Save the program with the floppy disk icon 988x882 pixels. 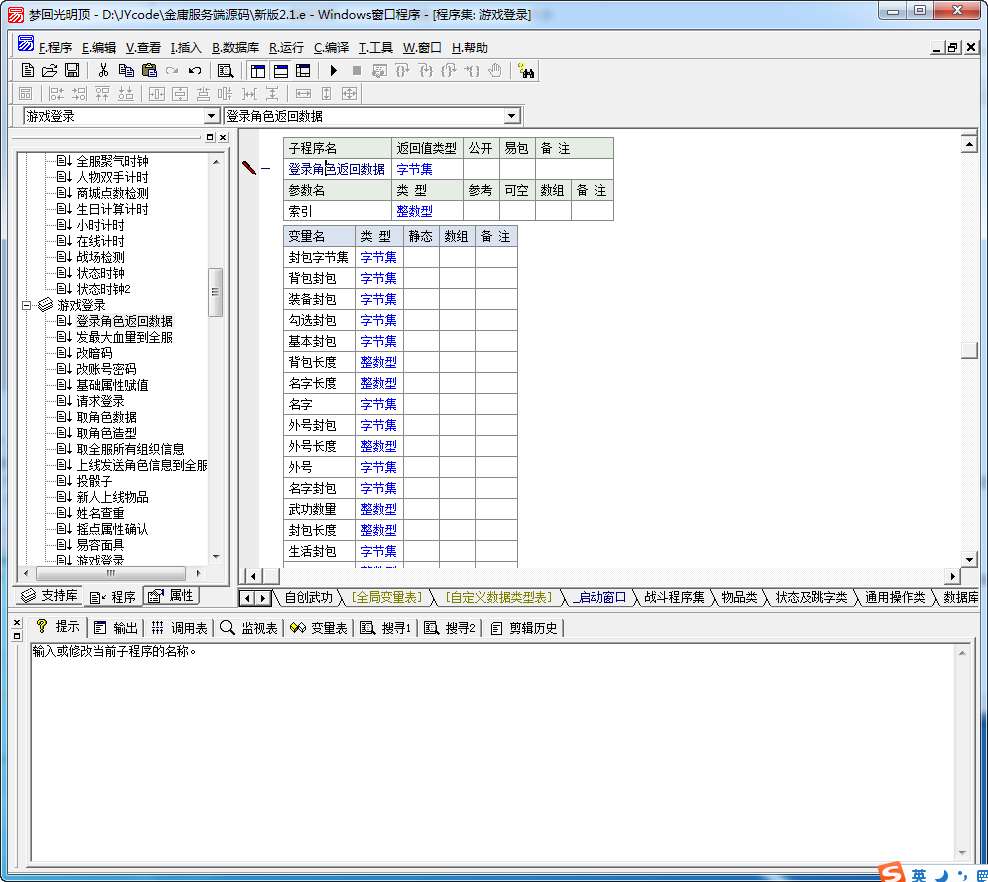(72, 71)
